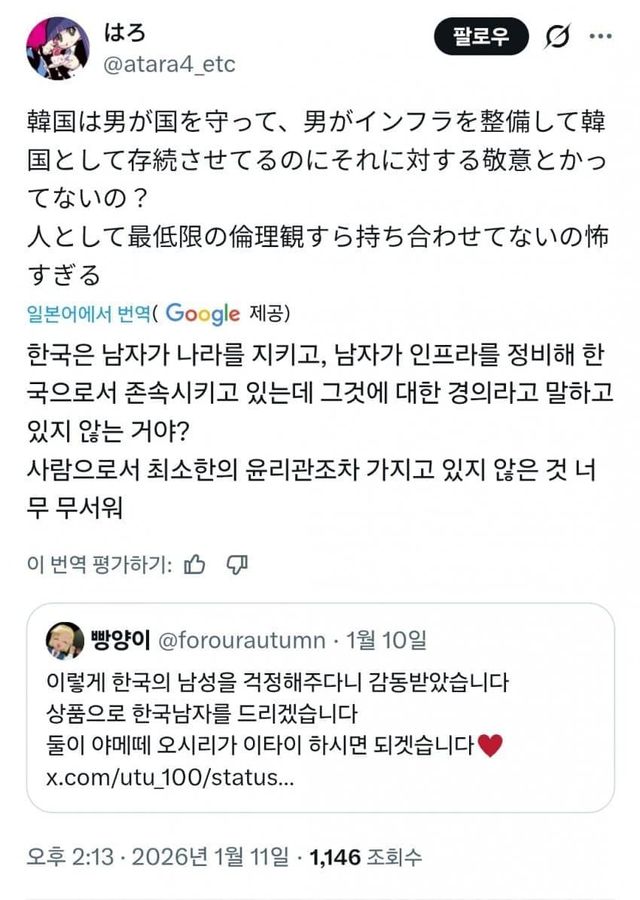
Task: Open the @atara4_etc handle
Action: click(x=169, y=64)
